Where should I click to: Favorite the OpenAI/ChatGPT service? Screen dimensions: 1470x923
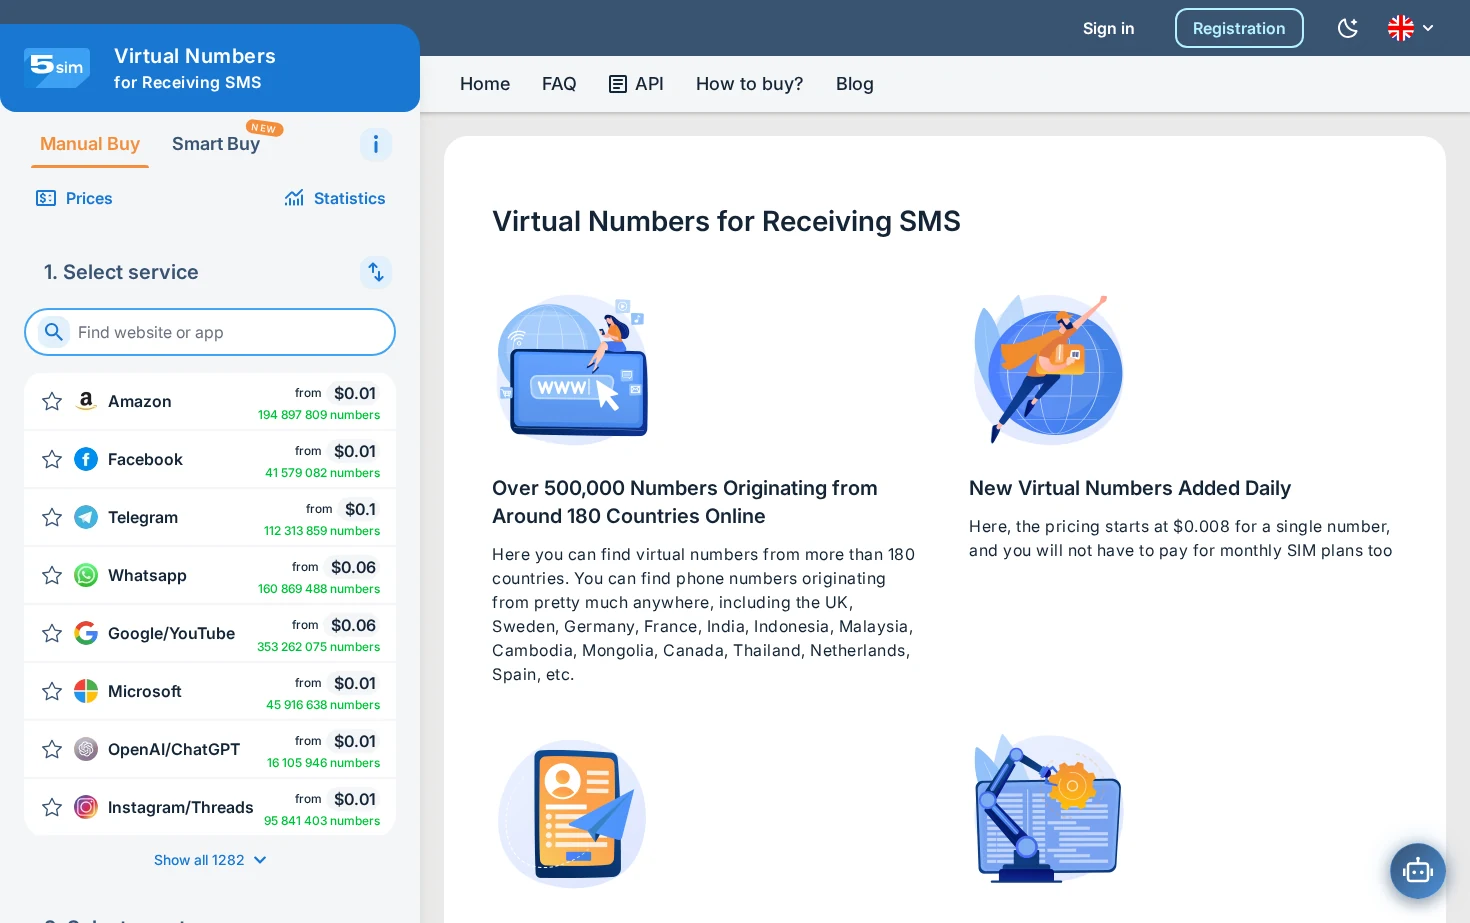point(52,750)
